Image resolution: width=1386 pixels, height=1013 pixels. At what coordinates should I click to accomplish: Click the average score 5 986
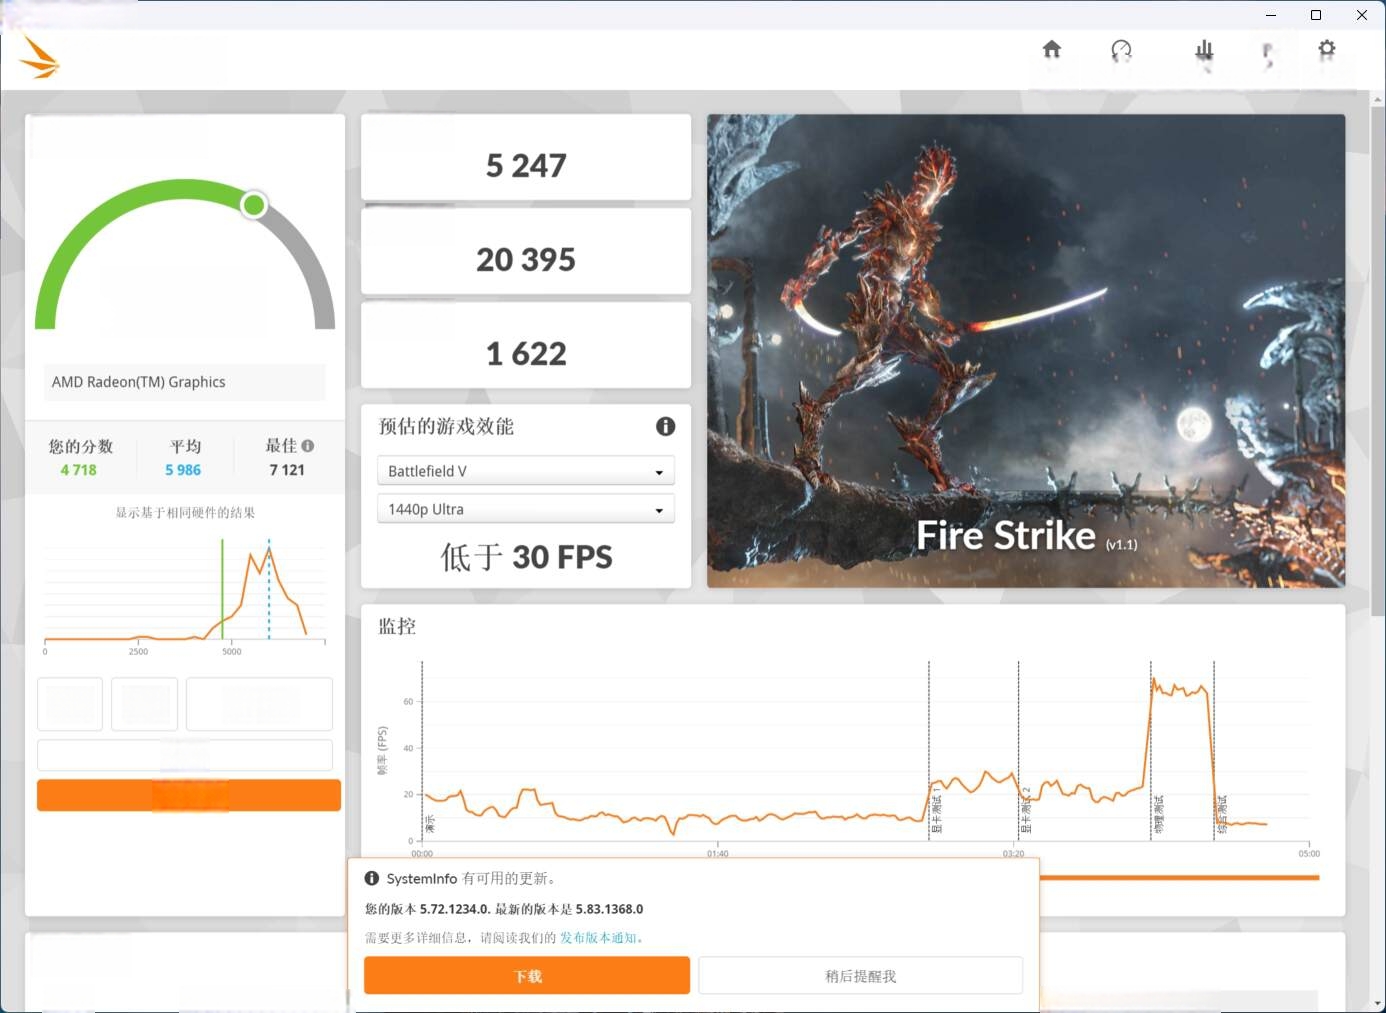tap(183, 470)
